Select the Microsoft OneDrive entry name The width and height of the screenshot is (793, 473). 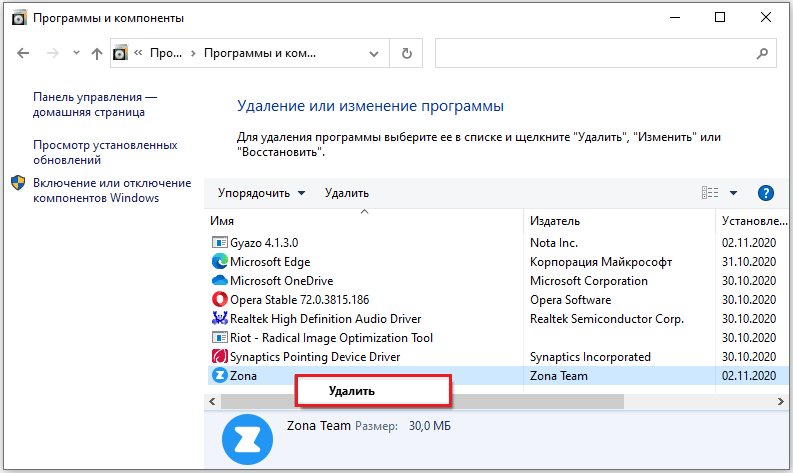click(281, 281)
